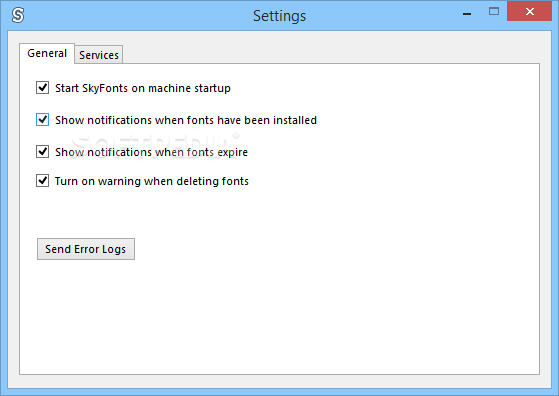Click the 'Show notifications when fonts expire' label

click(x=151, y=152)
